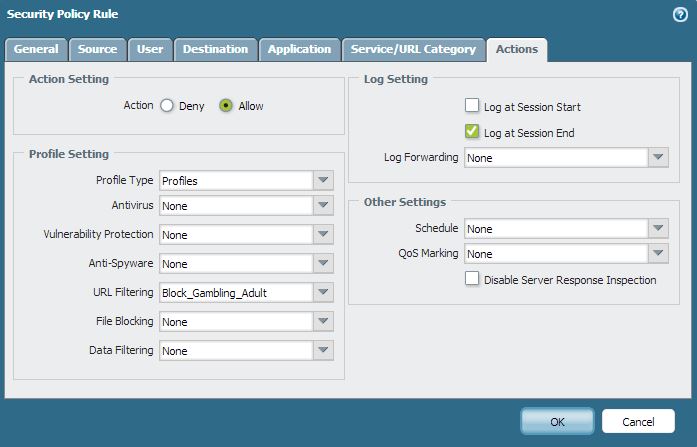
Task: Enable Log at Session Start checkbox
Action: [x=472, y=106]
